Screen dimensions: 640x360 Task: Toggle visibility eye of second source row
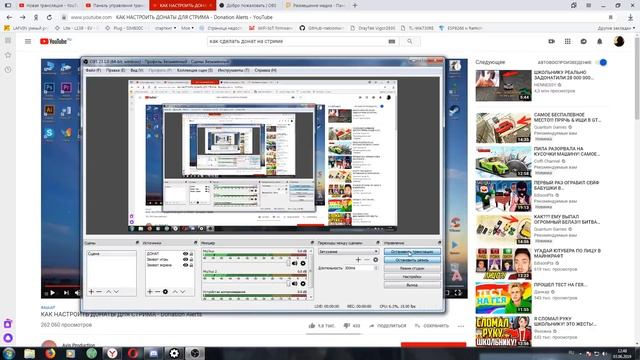pyautogui.click(x=185, y=260)
